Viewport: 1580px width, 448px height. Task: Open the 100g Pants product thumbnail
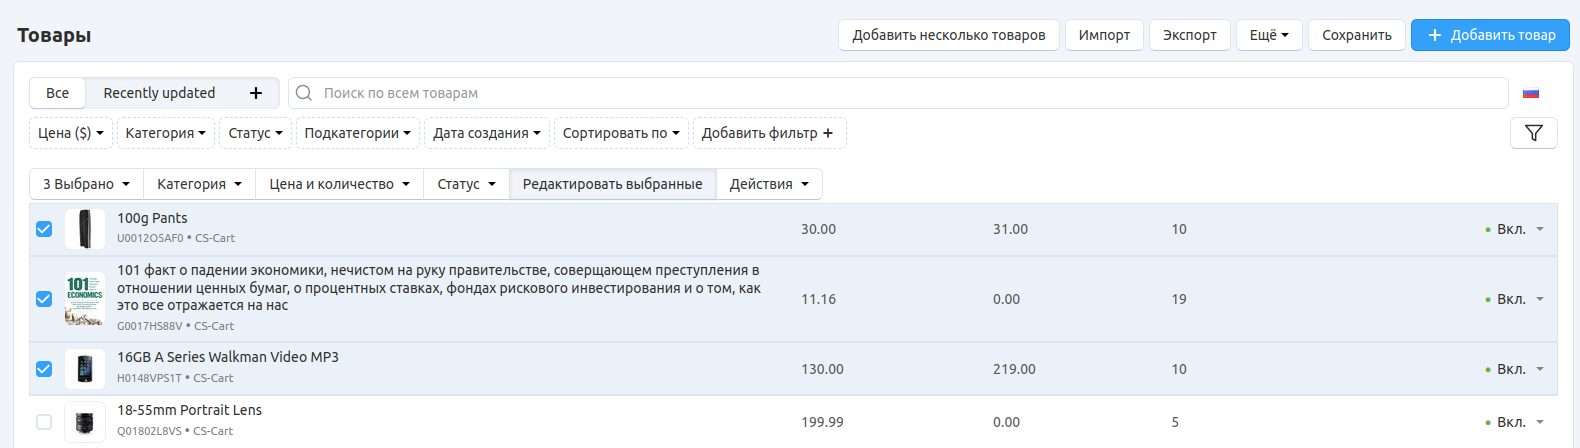(x=85, y=229)
